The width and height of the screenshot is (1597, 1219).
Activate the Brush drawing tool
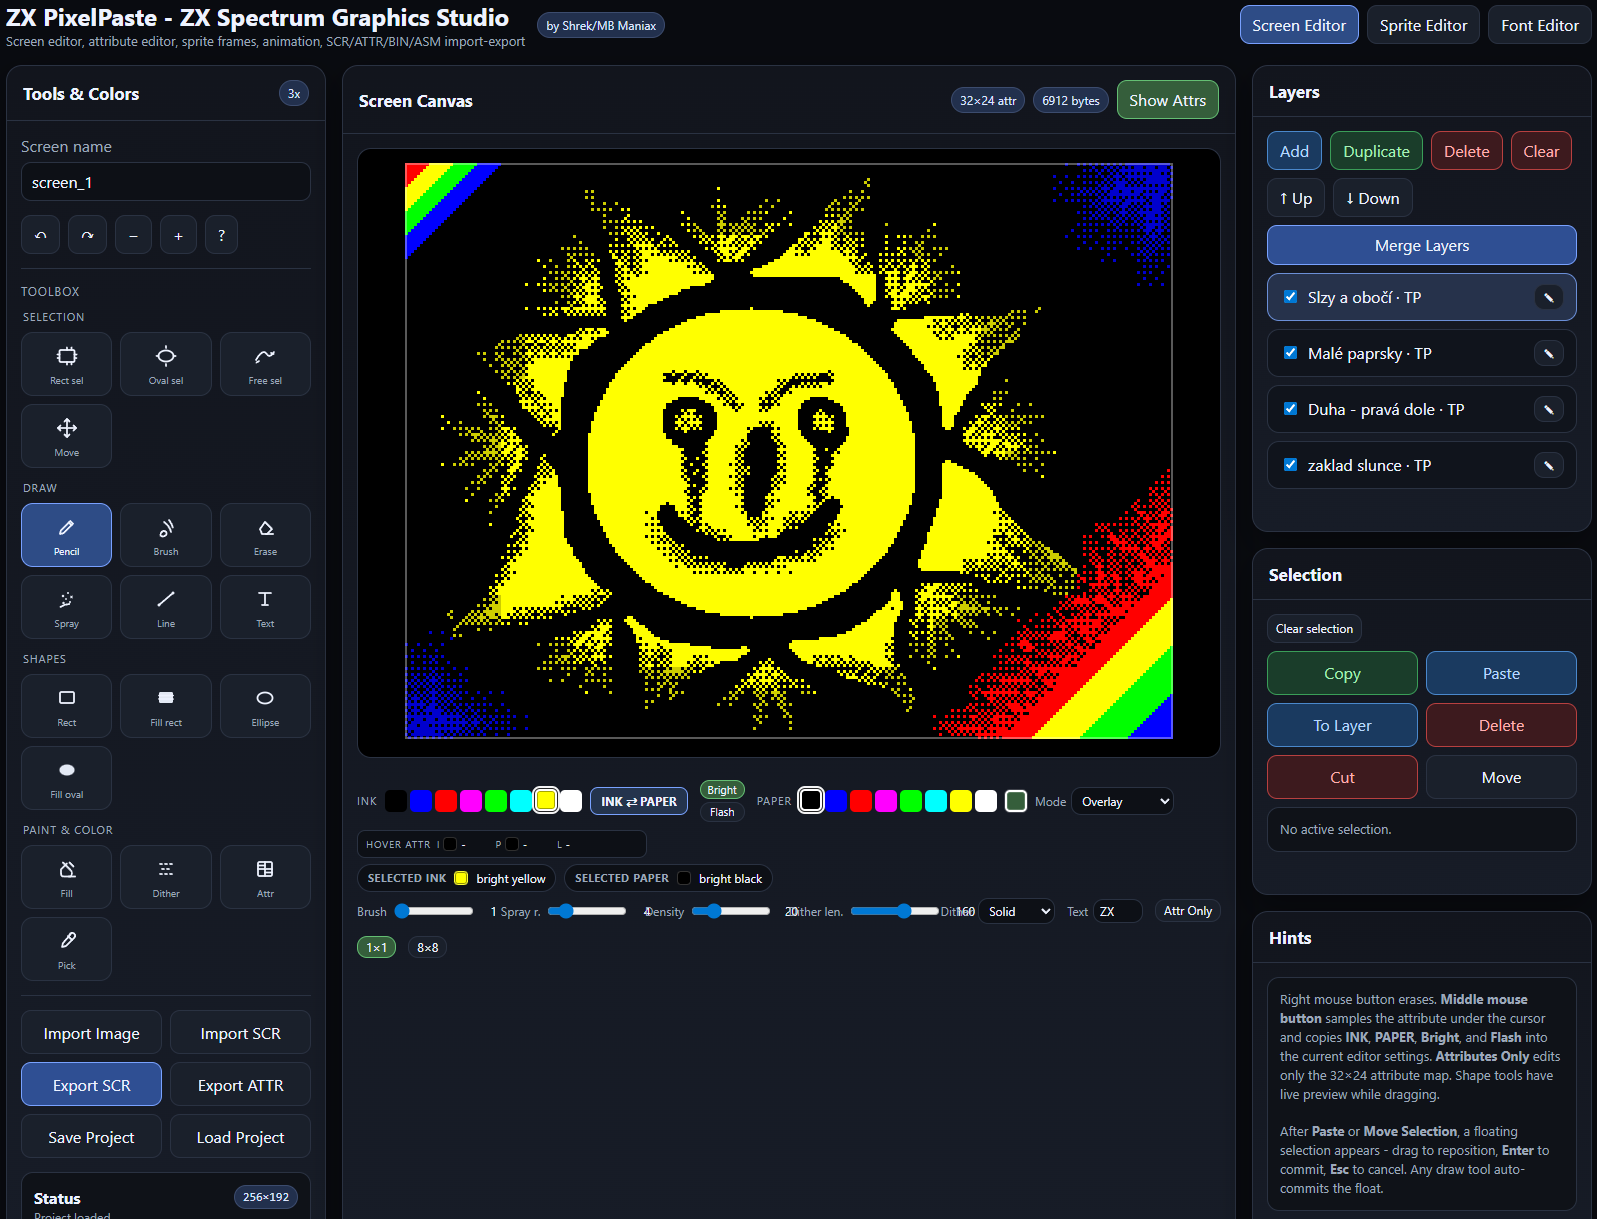click(166, 535)
